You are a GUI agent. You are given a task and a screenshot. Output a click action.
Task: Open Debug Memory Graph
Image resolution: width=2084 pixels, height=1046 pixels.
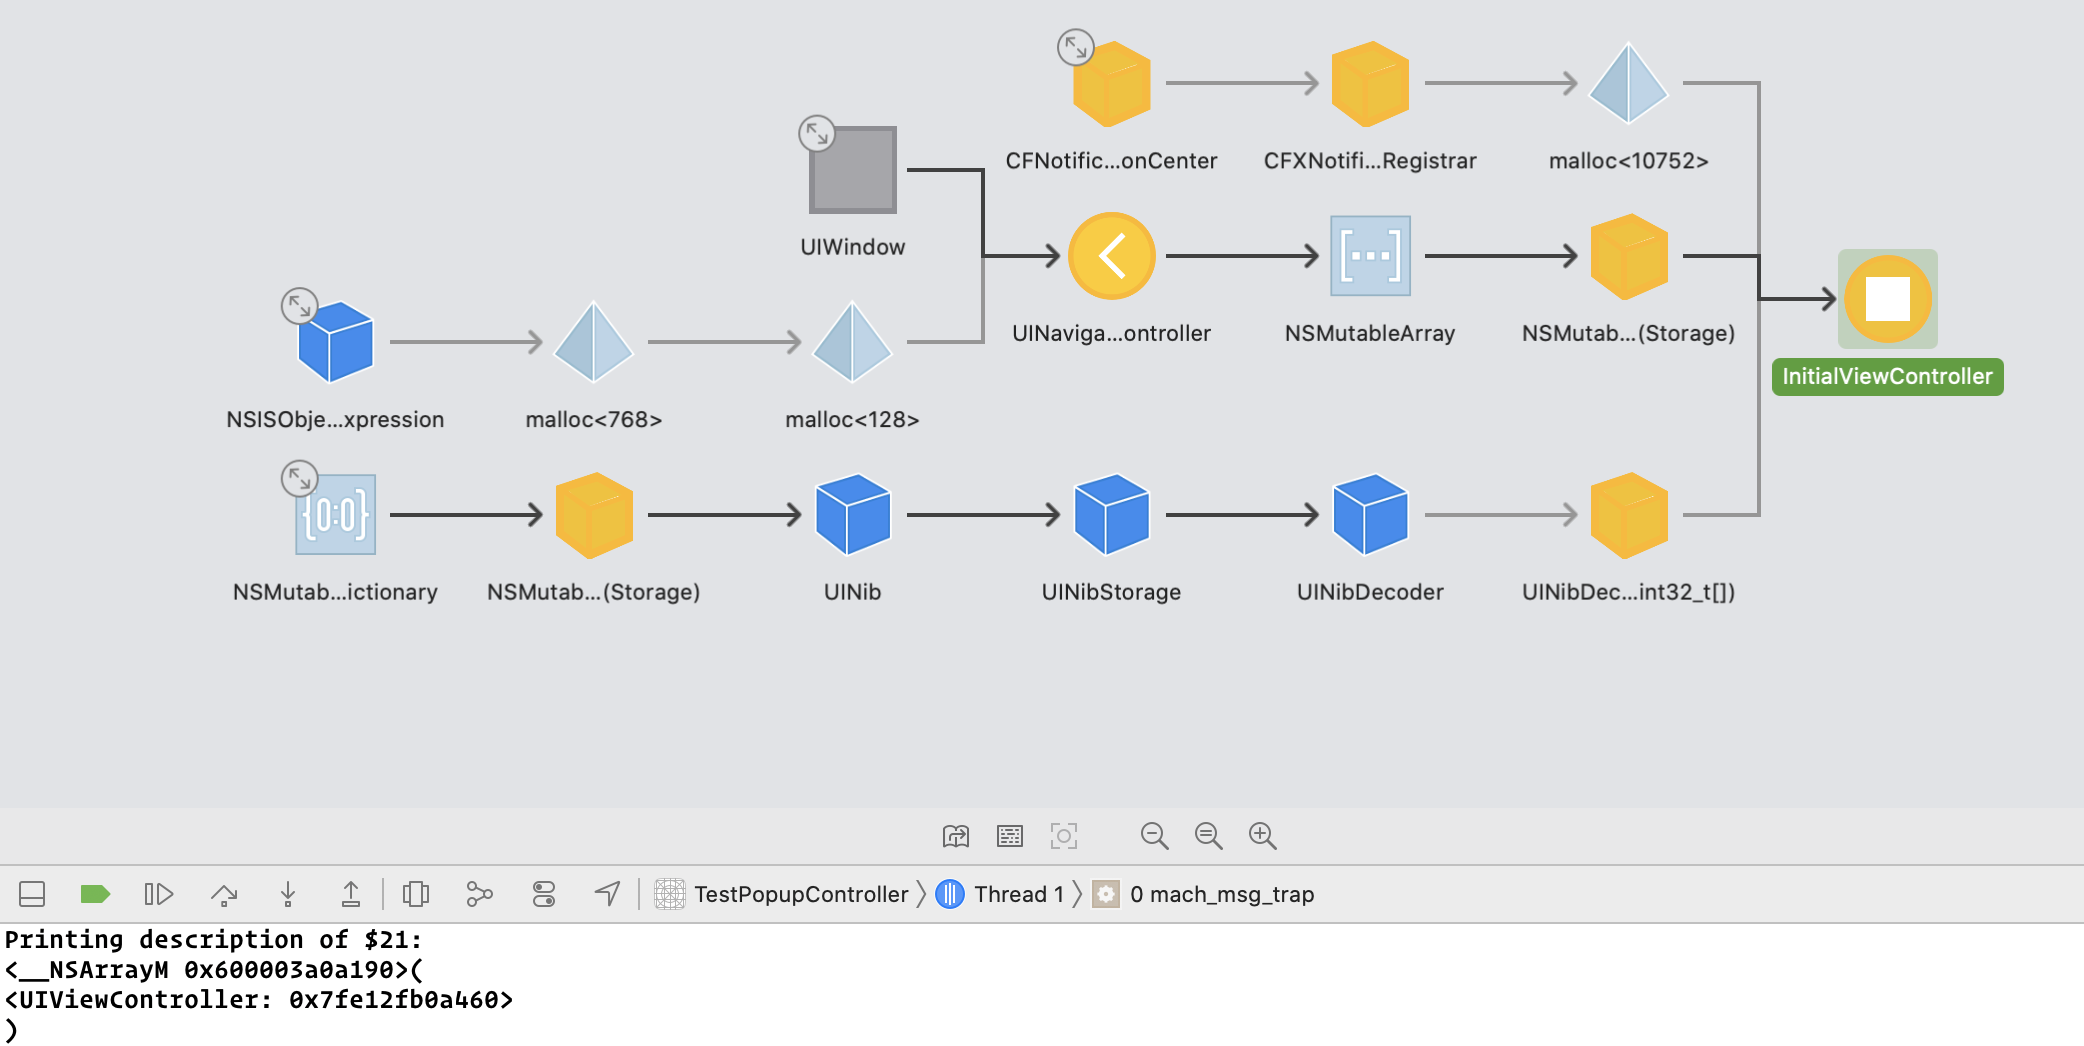480,894
